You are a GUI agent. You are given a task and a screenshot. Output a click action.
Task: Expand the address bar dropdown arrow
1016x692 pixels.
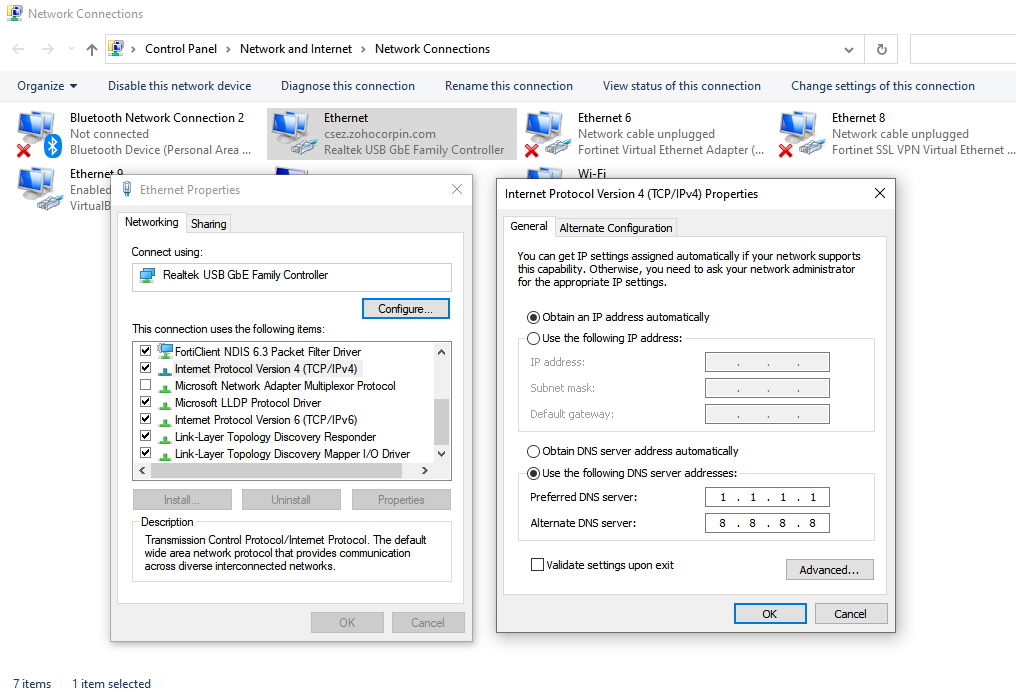pyautogui.click(x=849, y=48)
